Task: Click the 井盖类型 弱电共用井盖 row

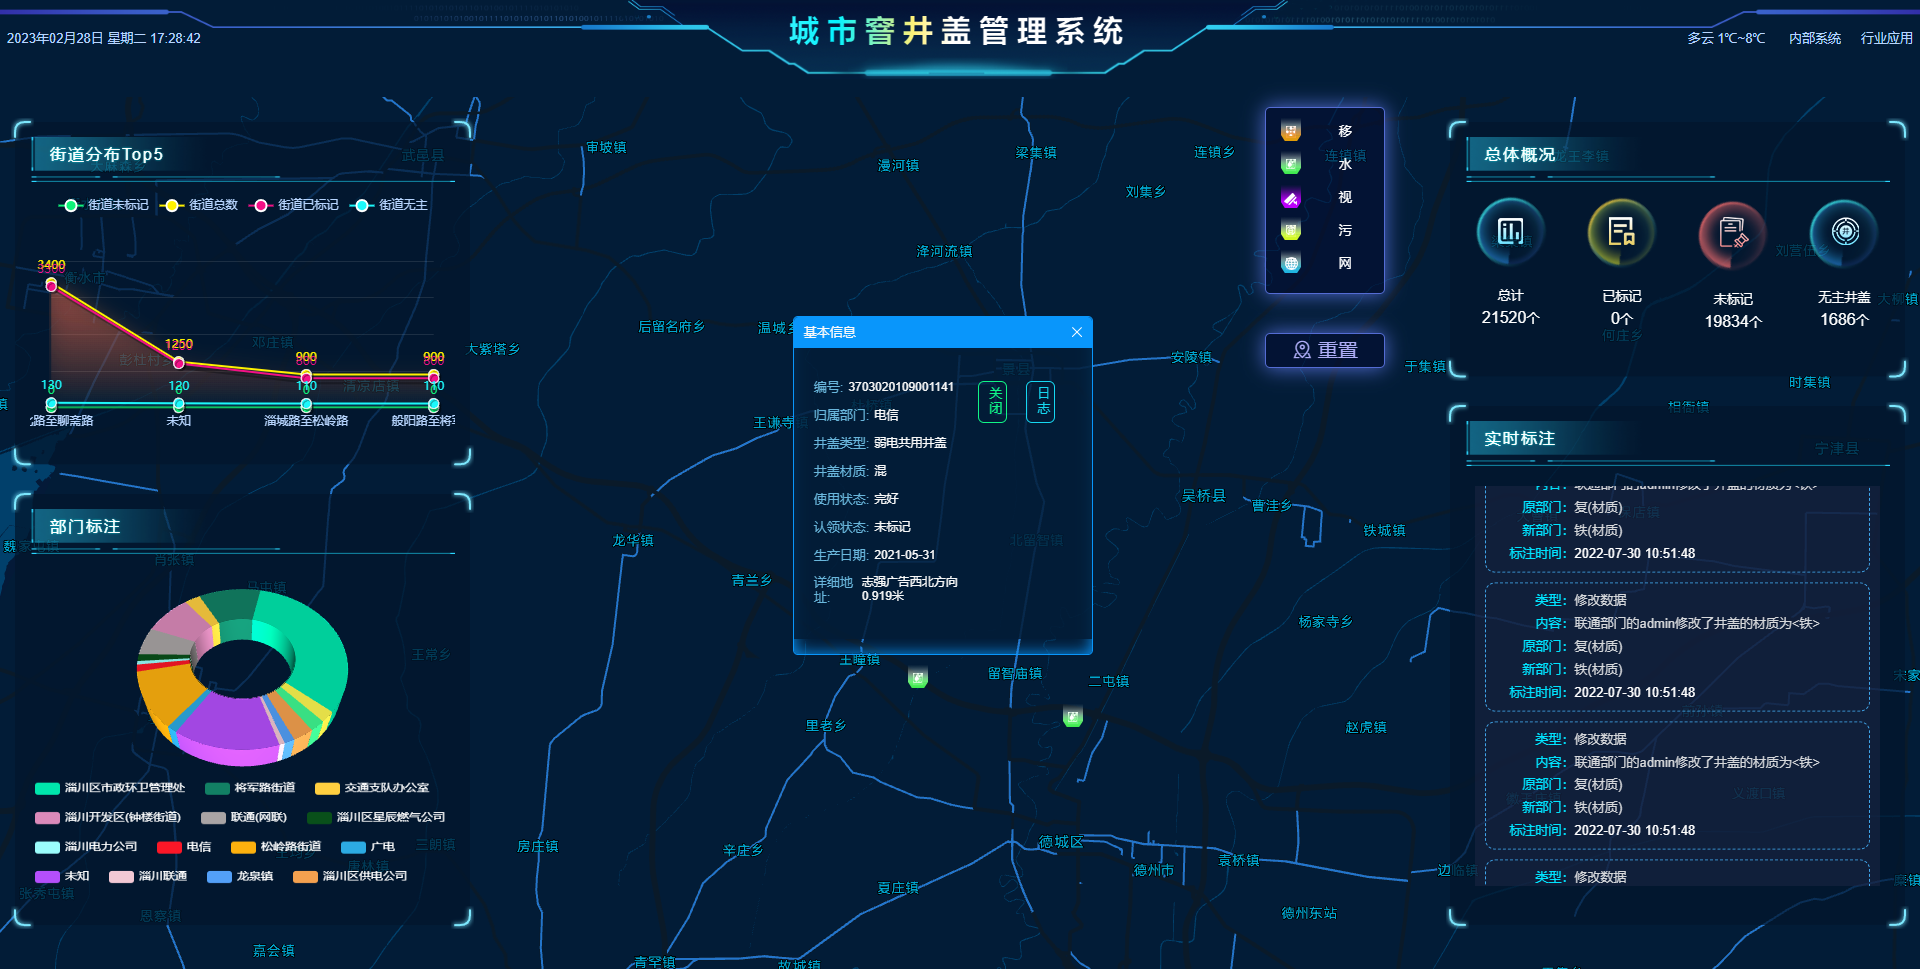Action: pyautogui.click(x=880, y=443)
